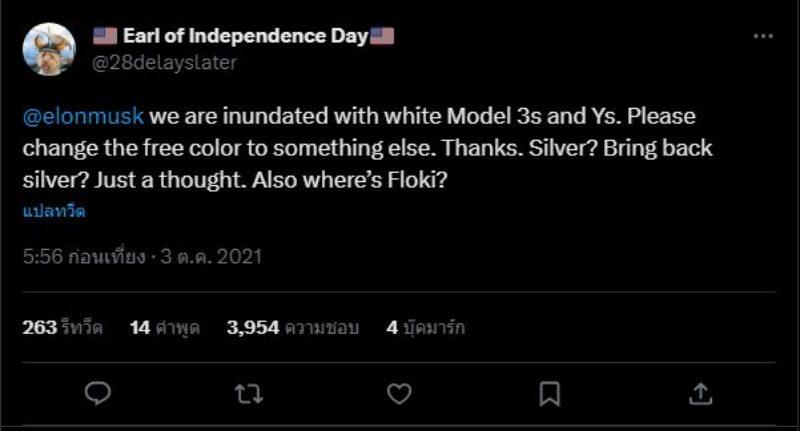Image resolution: width=800 pixels, height=431 pixels.
Task: Open Earl of Independence Day profile name
Action: [x=245, y=36]
